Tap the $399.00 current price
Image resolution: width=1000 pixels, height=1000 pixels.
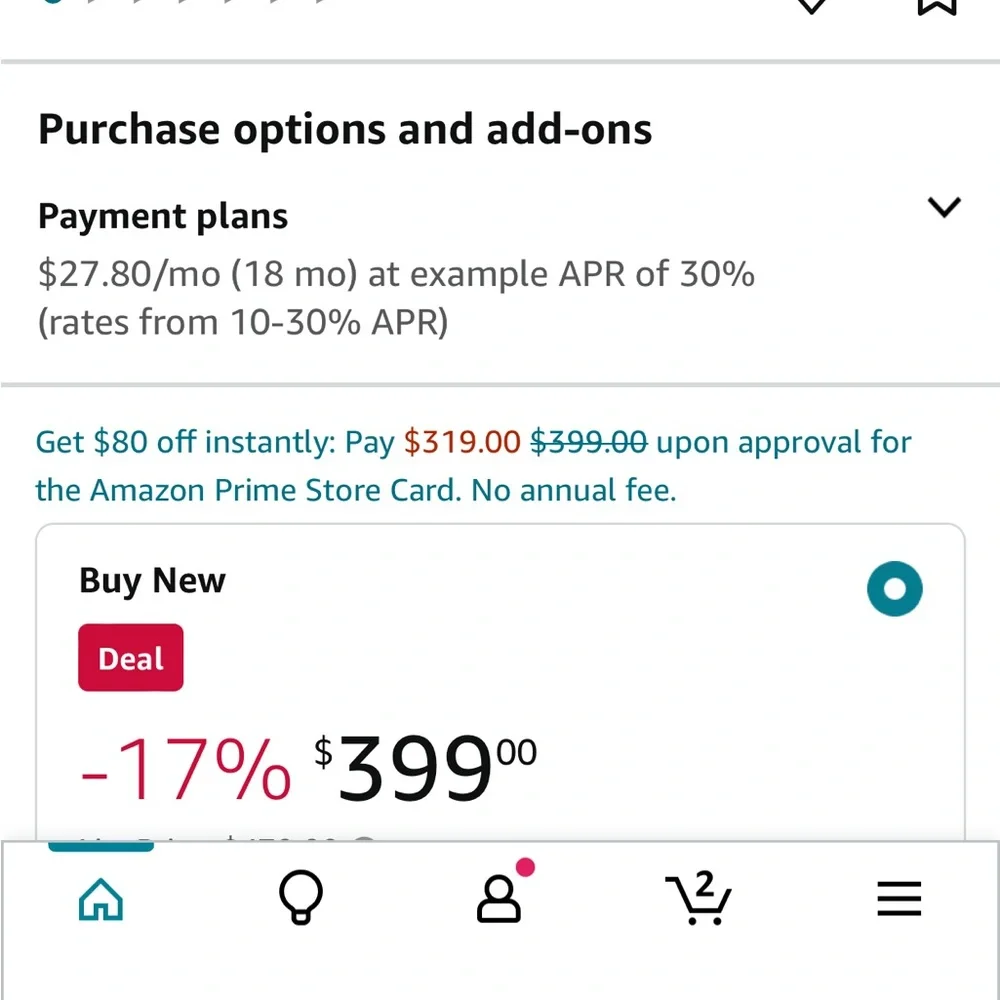425,767
